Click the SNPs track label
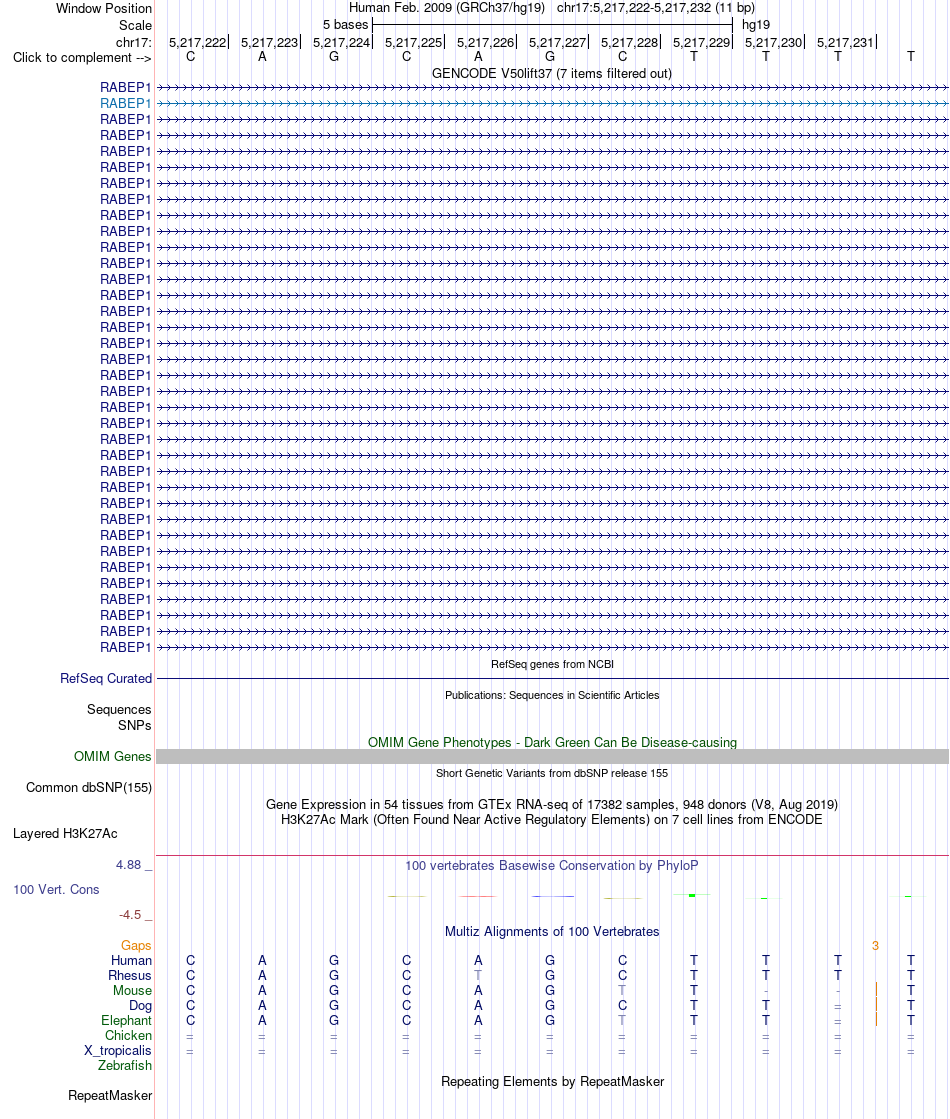 135,725
